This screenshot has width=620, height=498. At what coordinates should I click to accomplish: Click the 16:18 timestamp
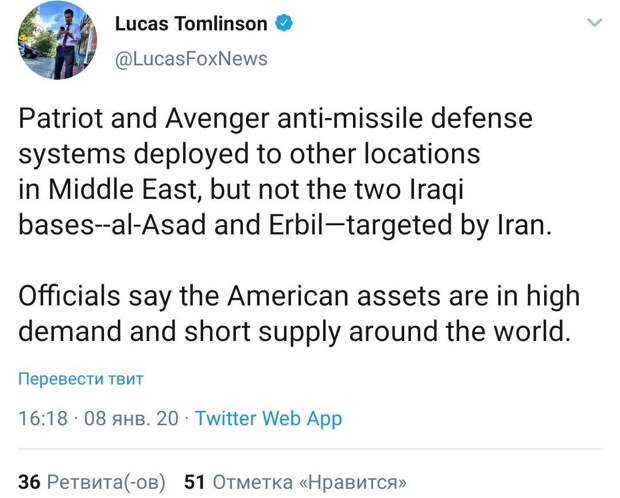pos(43,418)
